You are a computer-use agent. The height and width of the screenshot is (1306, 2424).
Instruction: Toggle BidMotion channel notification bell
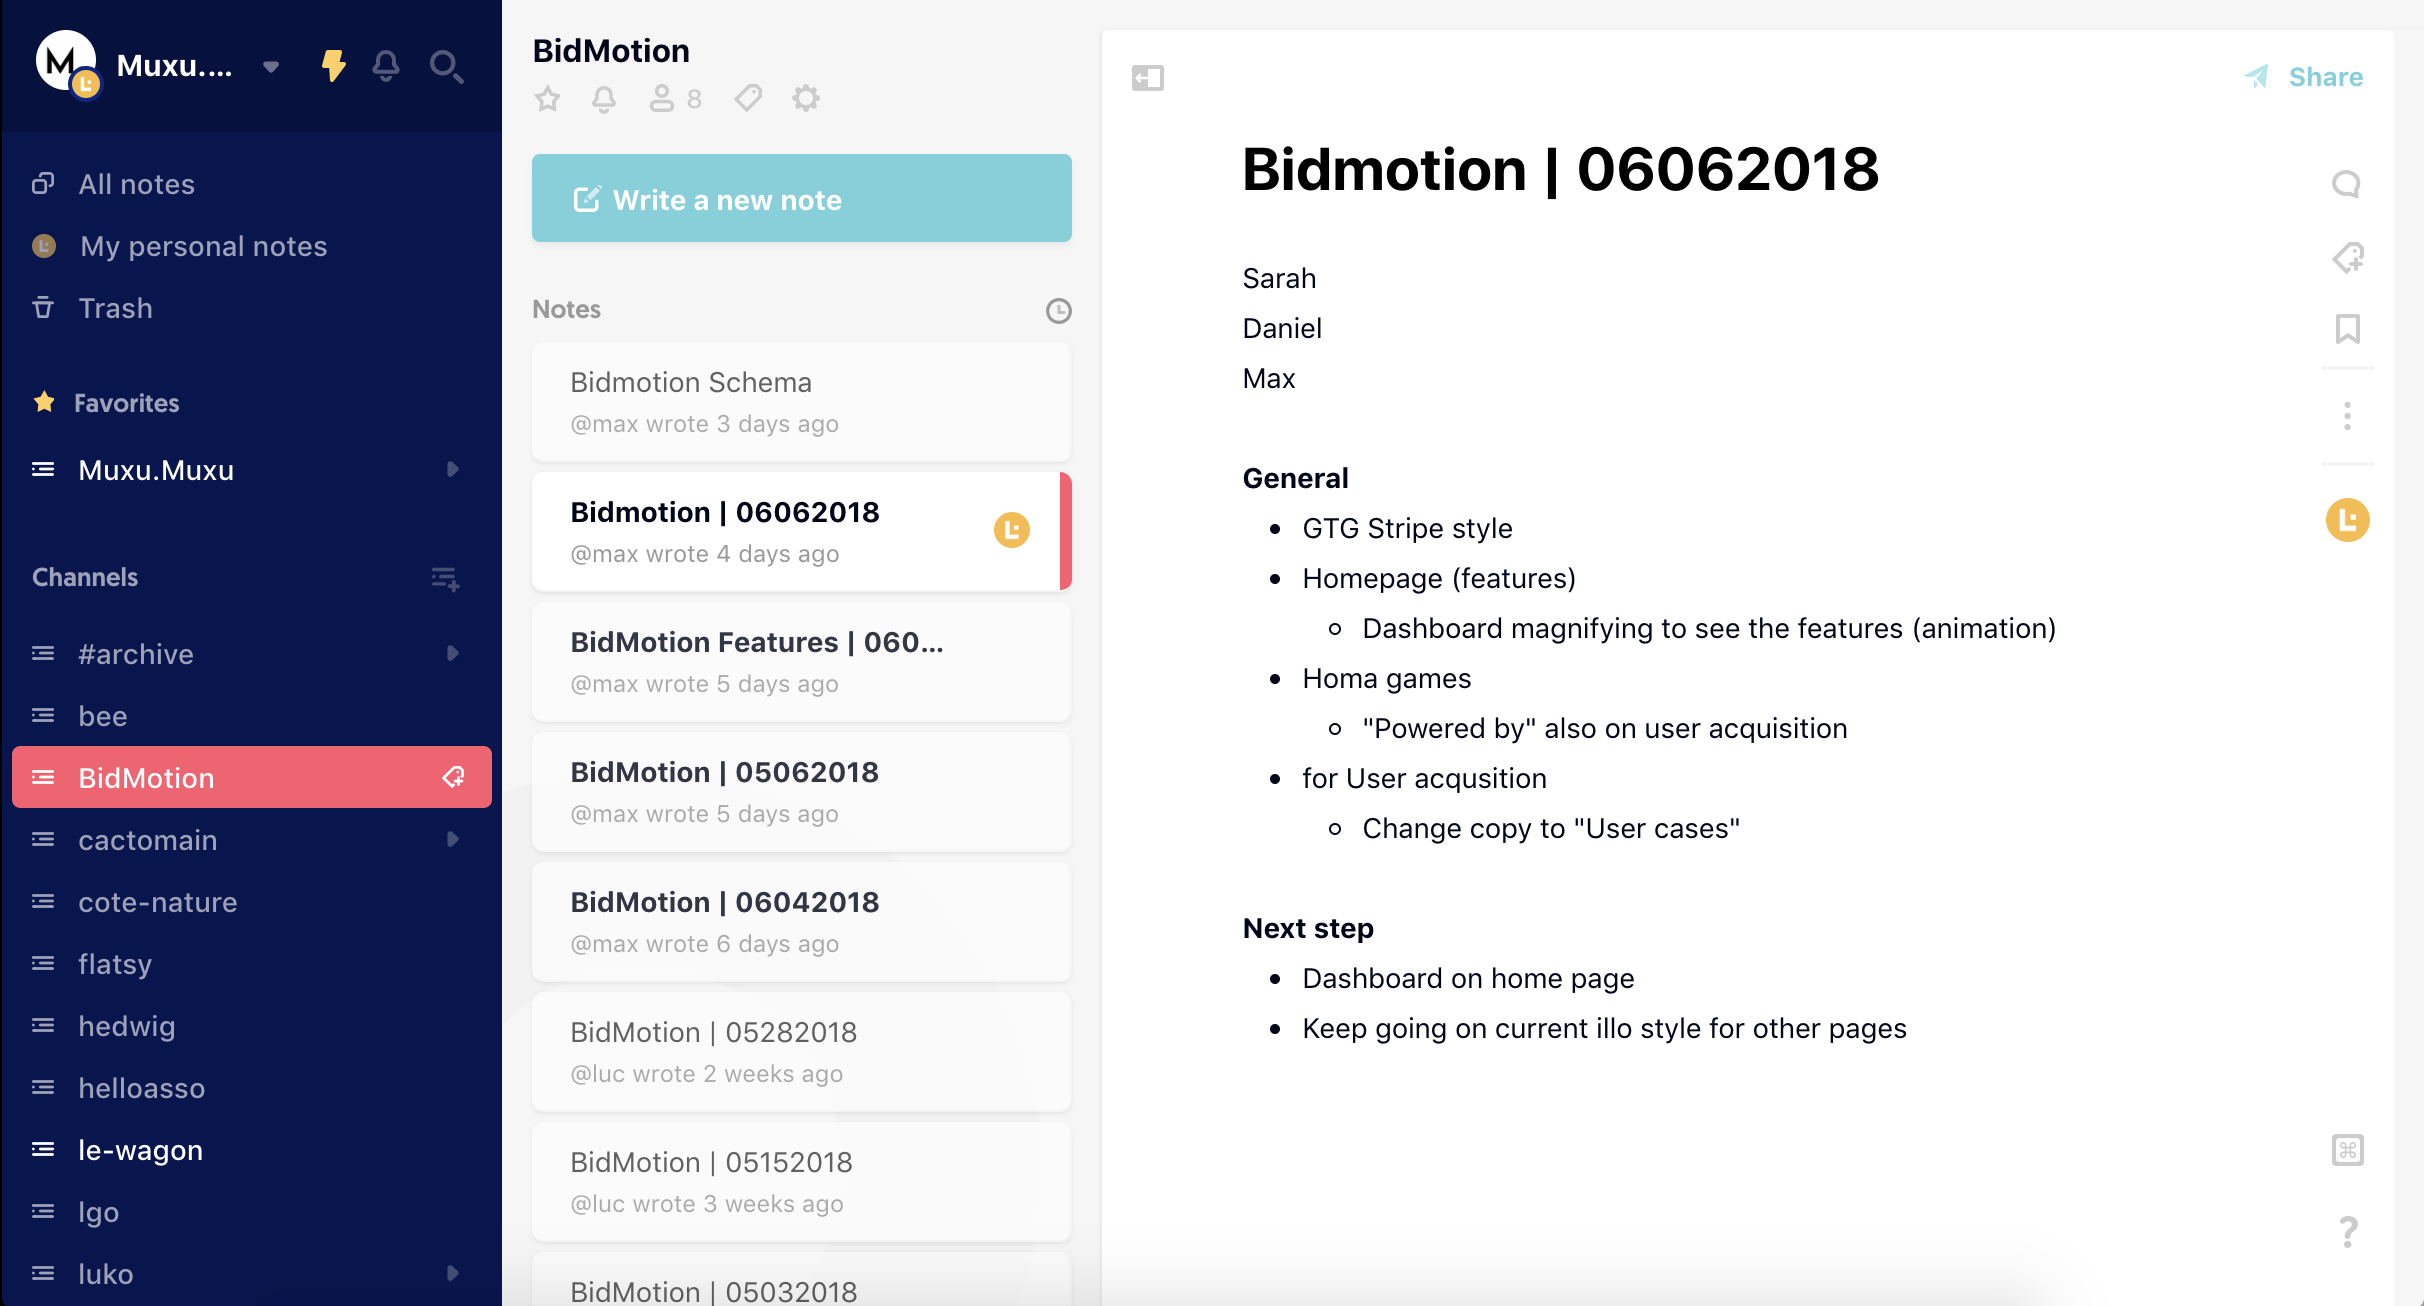(604, 98)
